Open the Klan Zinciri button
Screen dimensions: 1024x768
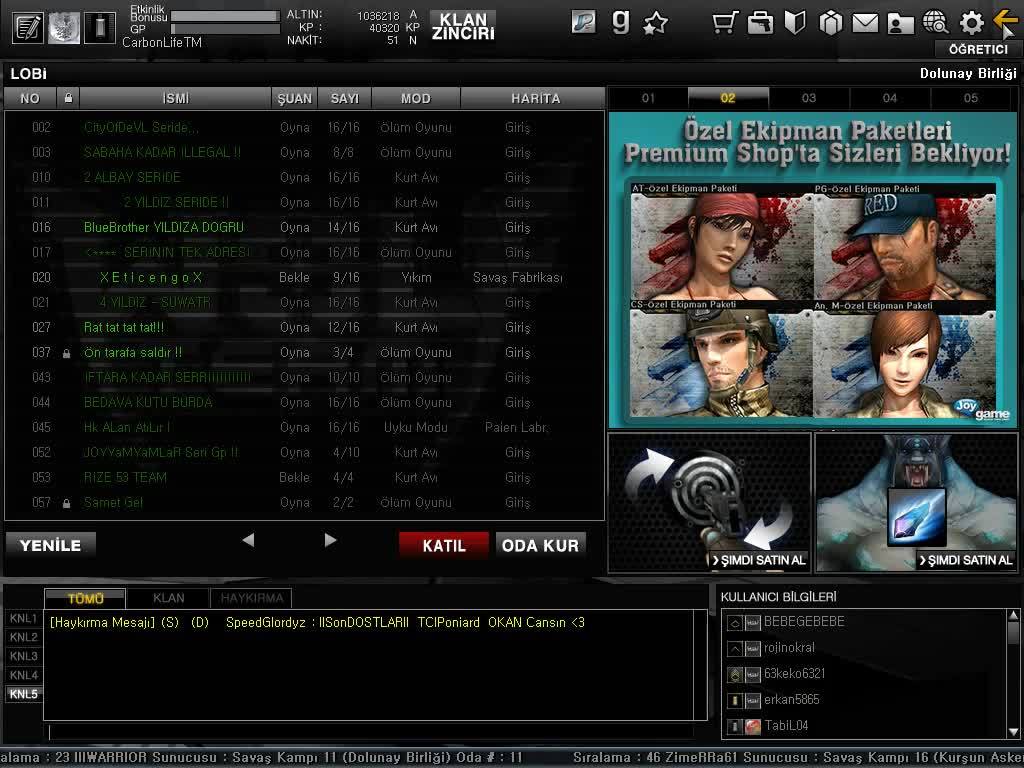[x=463, y=27]
